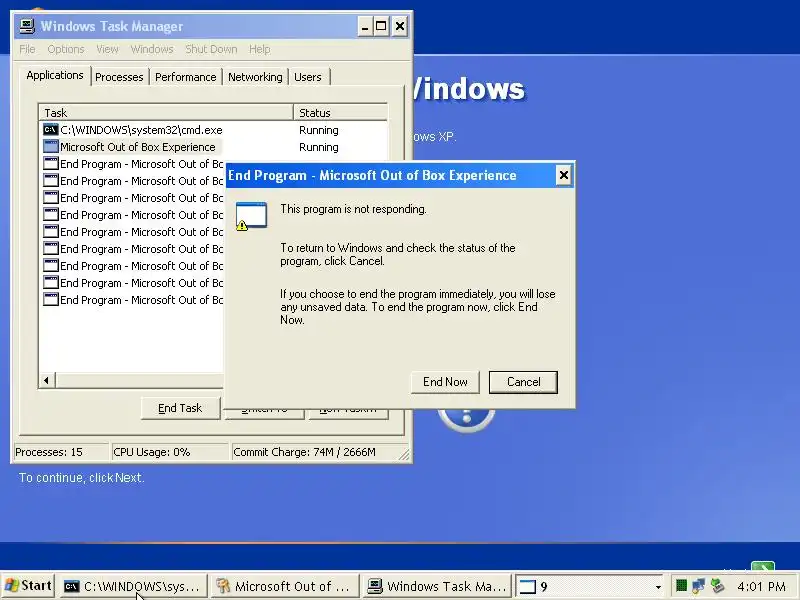800x600 pixels.
Task: Click the cmd.exe icon in the task list
Action: [51, 130]
